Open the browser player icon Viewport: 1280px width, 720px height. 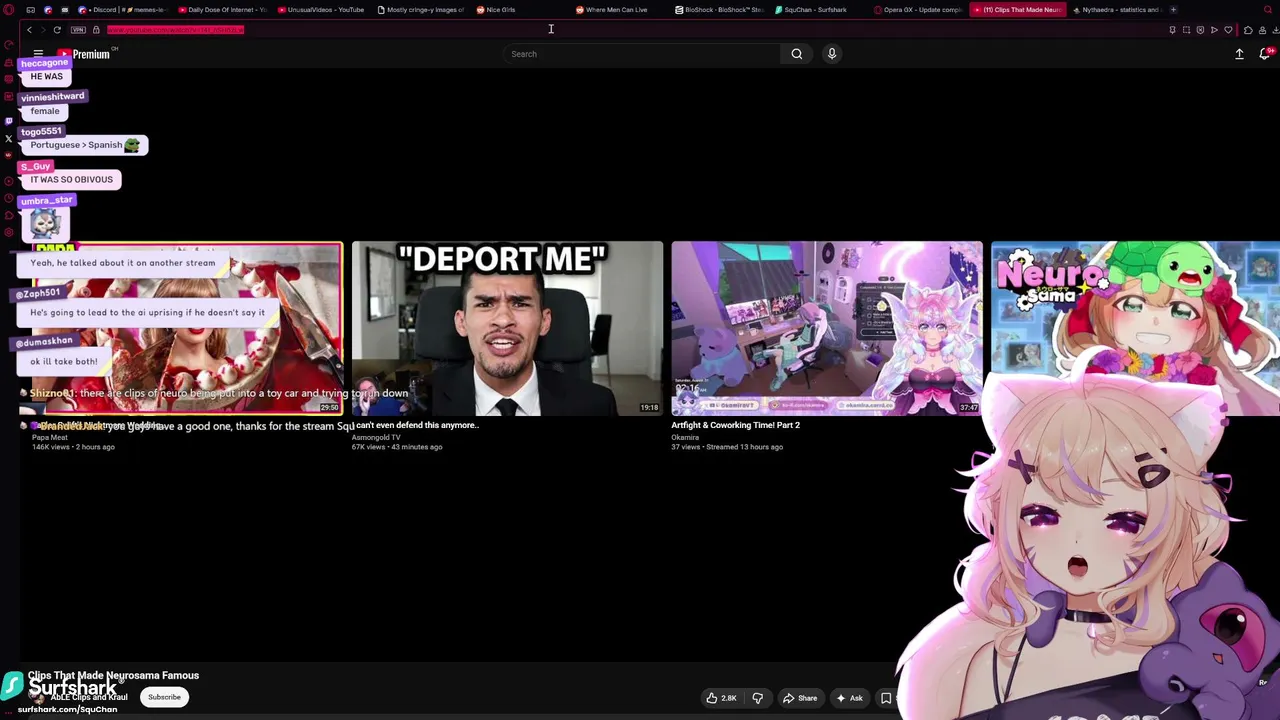coord(1214,30)
